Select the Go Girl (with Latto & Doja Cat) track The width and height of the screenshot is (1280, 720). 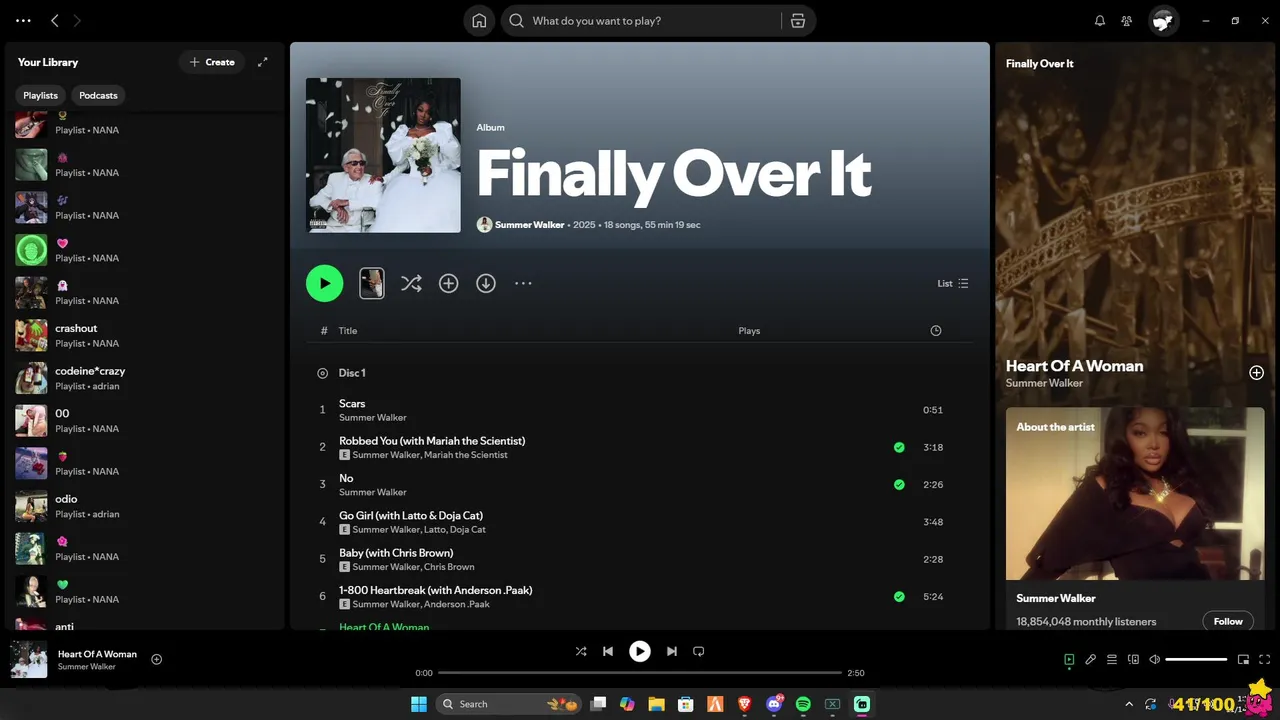click(639, 522)
